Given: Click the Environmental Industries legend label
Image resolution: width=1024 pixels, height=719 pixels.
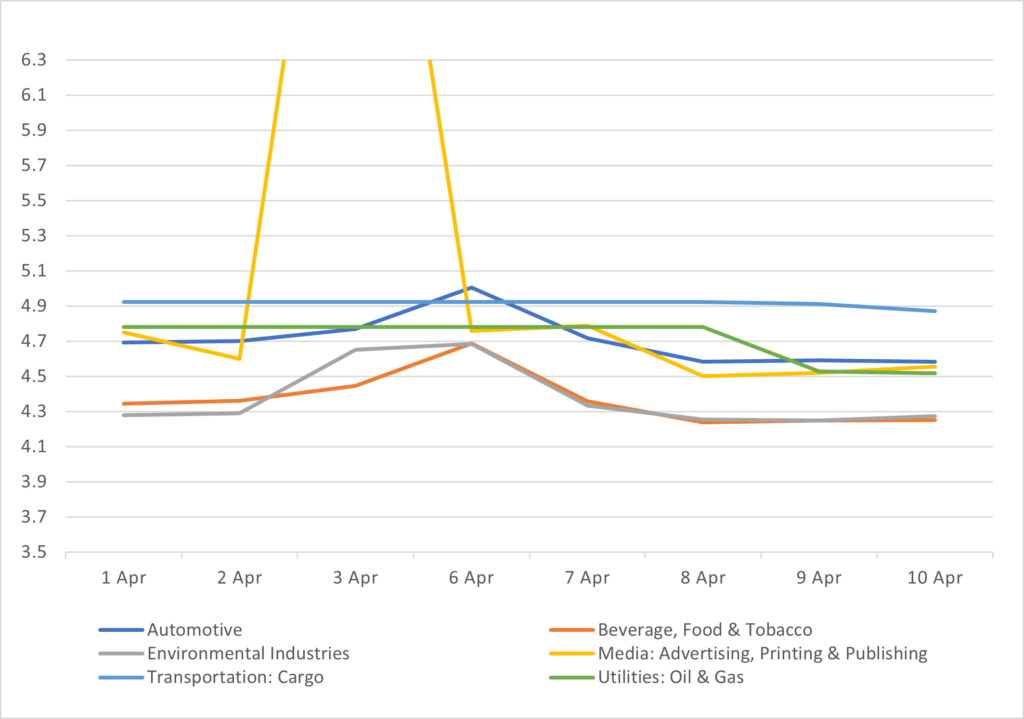Looking at the screenshot, I should point(248,654).
